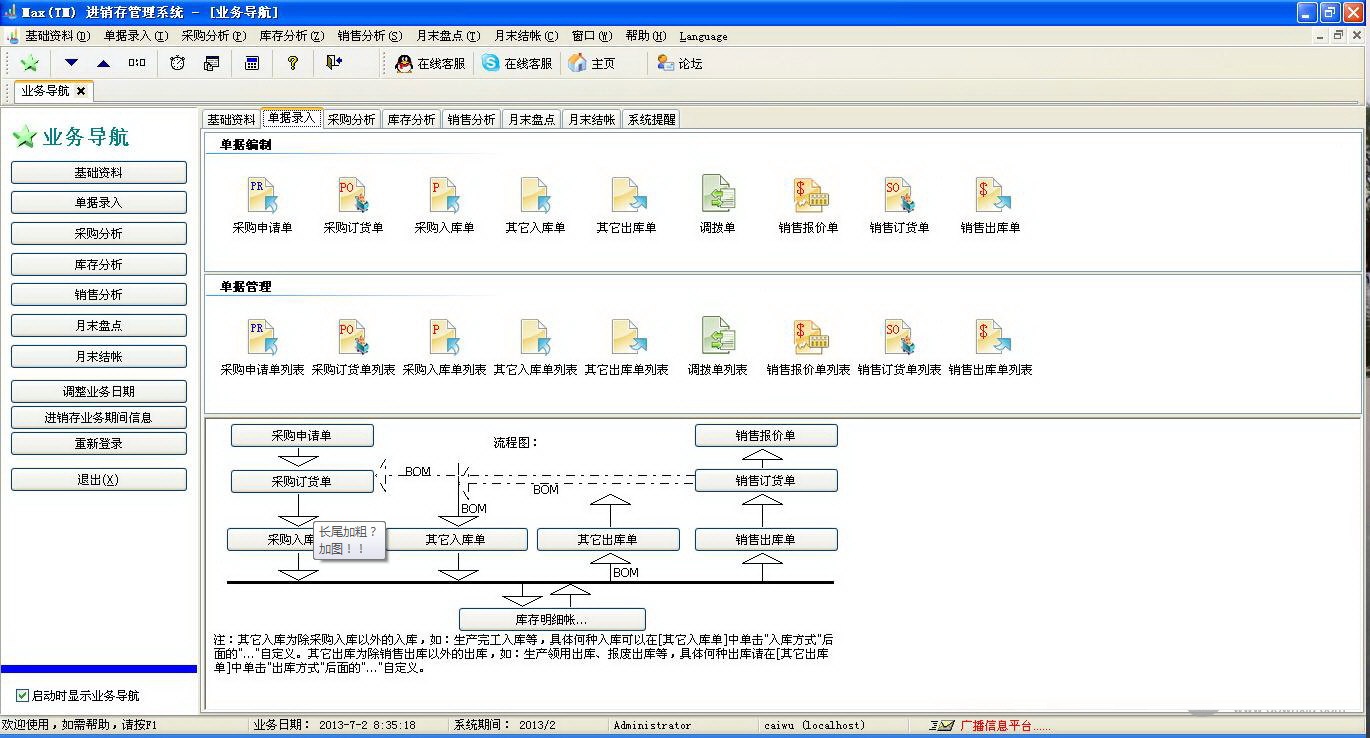The height and width of the screenshot is (738, 1370).
Task: Open the 销售报价单列表 icon
Action: point(809,337)
